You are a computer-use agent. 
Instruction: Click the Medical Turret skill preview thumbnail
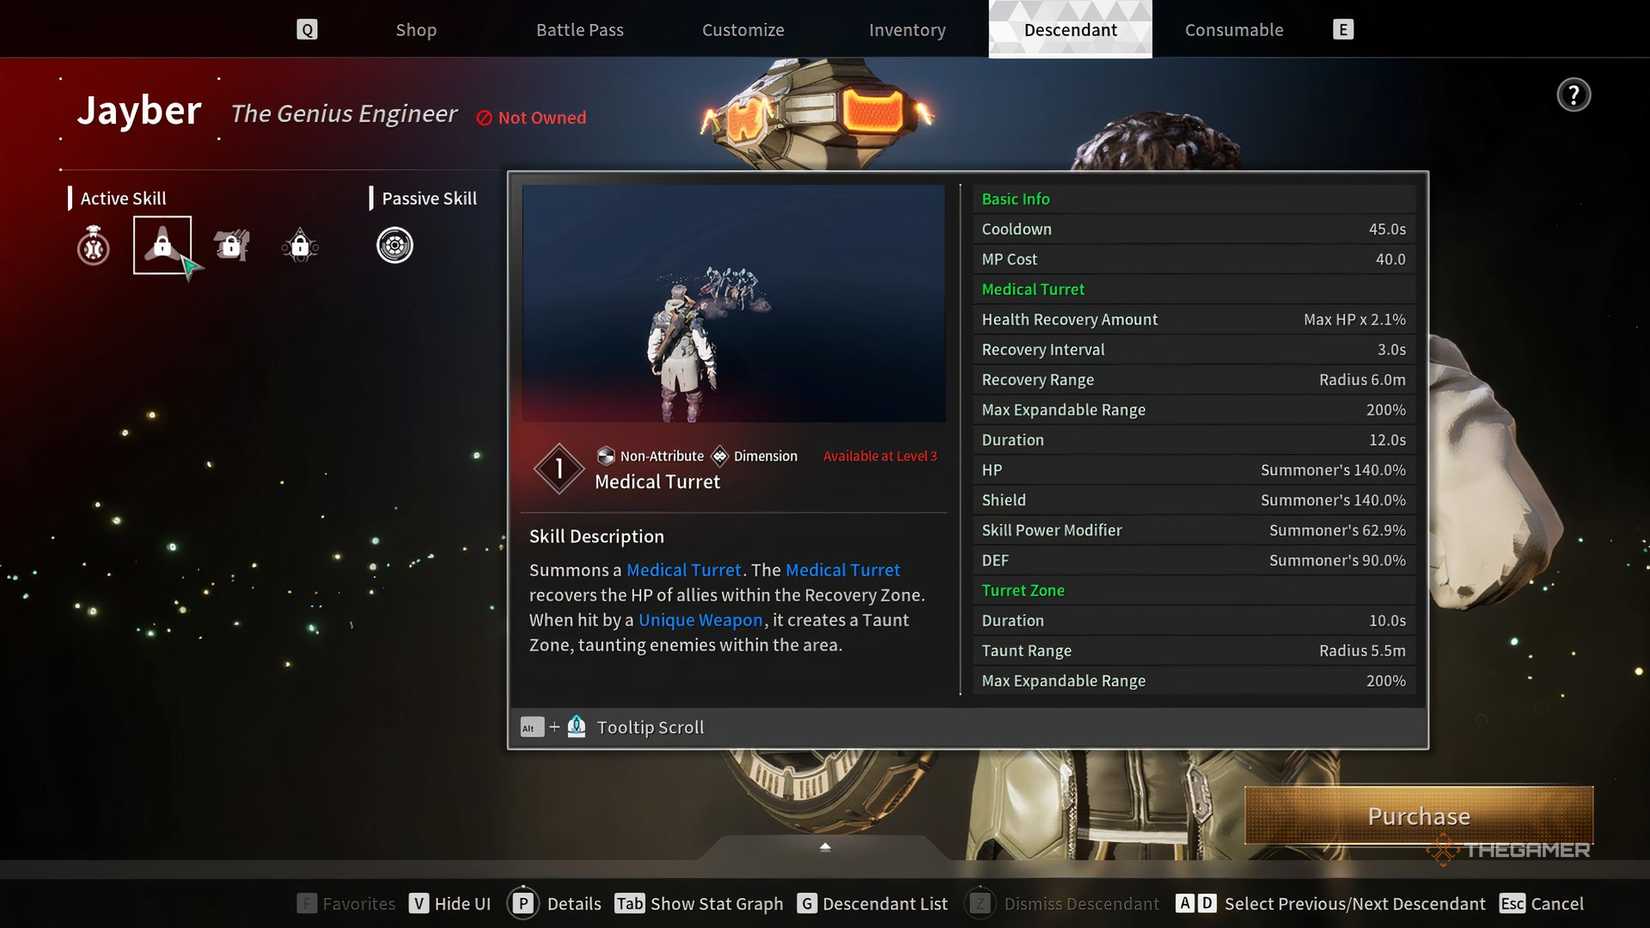point(733,303)
